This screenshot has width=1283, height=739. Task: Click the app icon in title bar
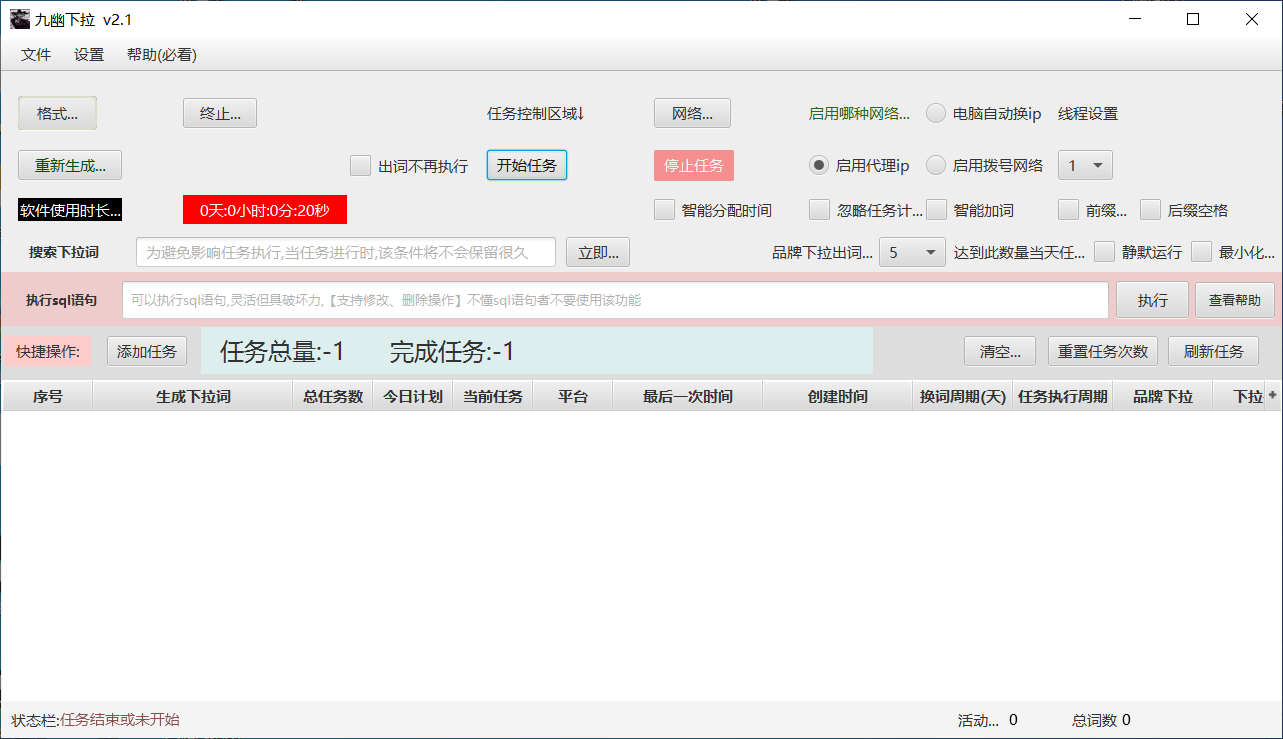pyautogui.click(x=20, y=19)
